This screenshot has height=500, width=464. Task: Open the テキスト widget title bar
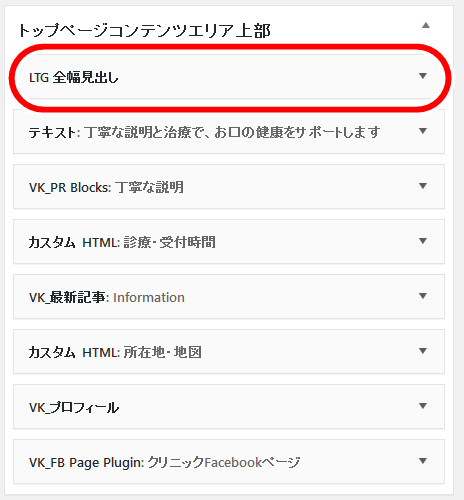click(x=229, y=132)
